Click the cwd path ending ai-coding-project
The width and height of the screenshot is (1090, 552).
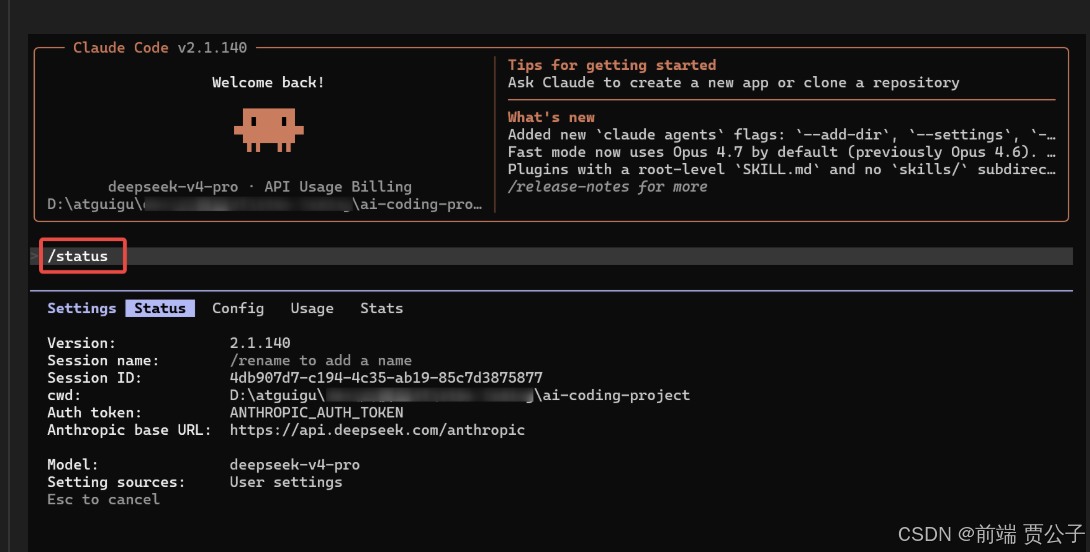459,395
